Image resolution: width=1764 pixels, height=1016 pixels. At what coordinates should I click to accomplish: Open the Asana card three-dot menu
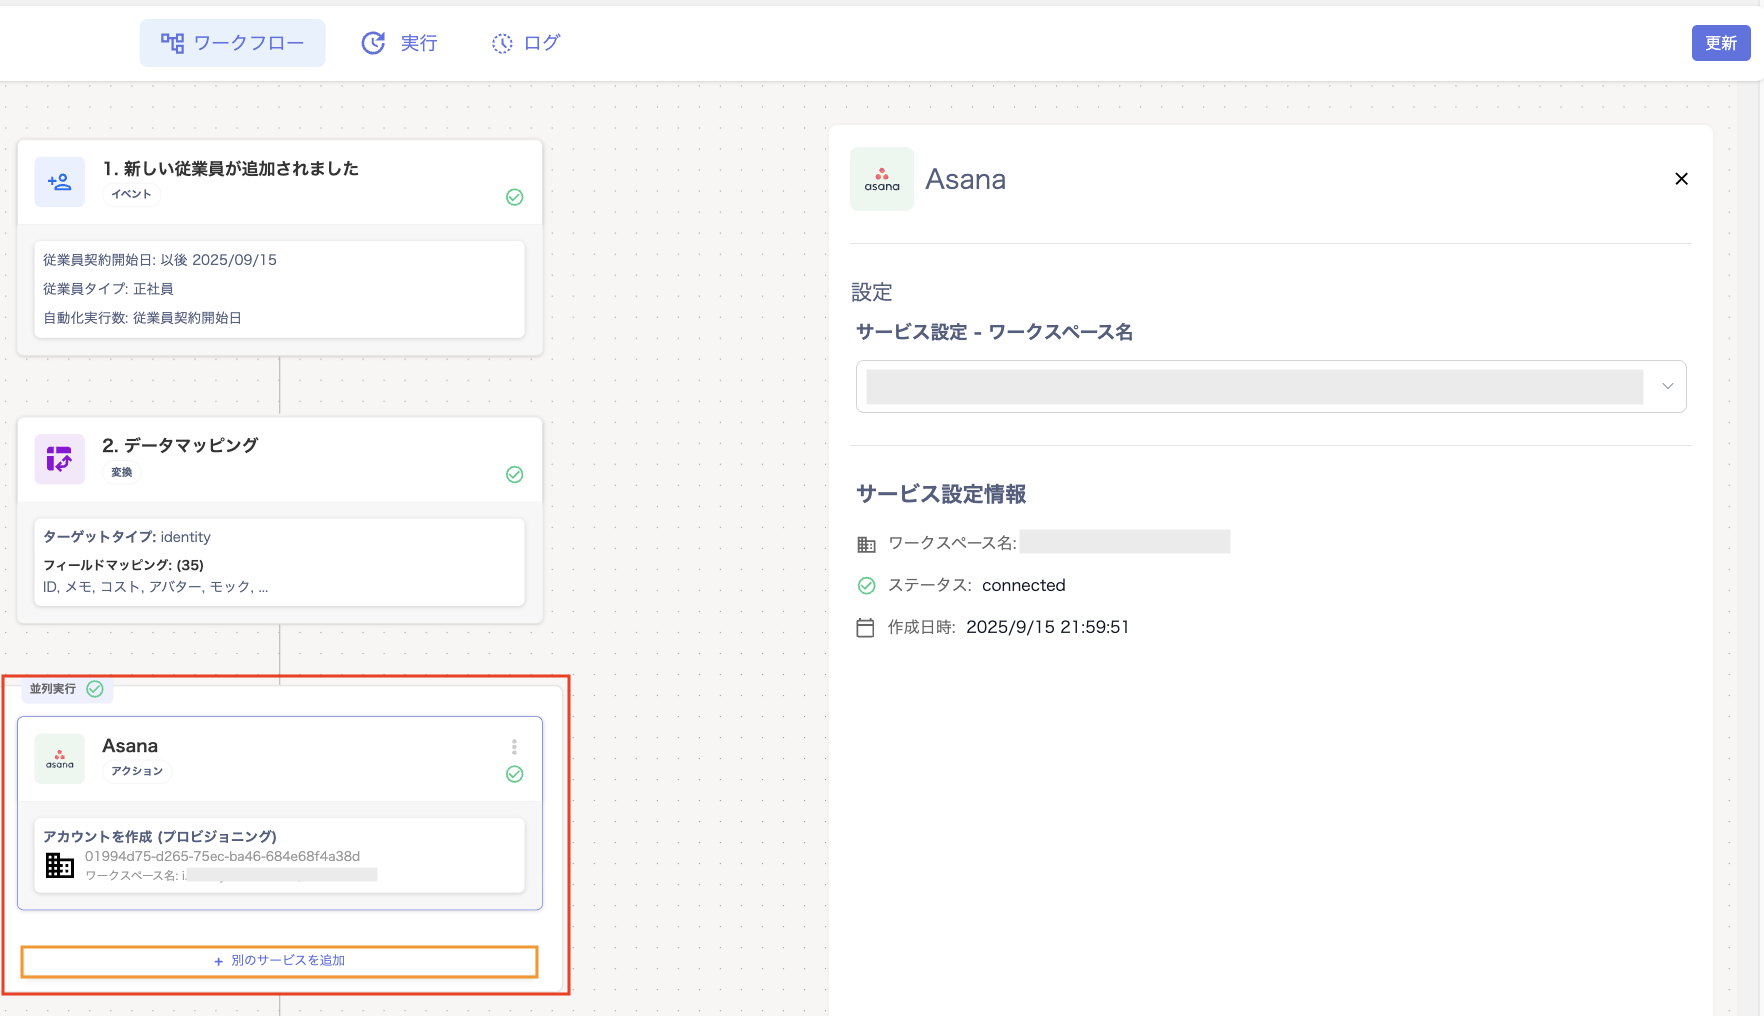point(514,747)
